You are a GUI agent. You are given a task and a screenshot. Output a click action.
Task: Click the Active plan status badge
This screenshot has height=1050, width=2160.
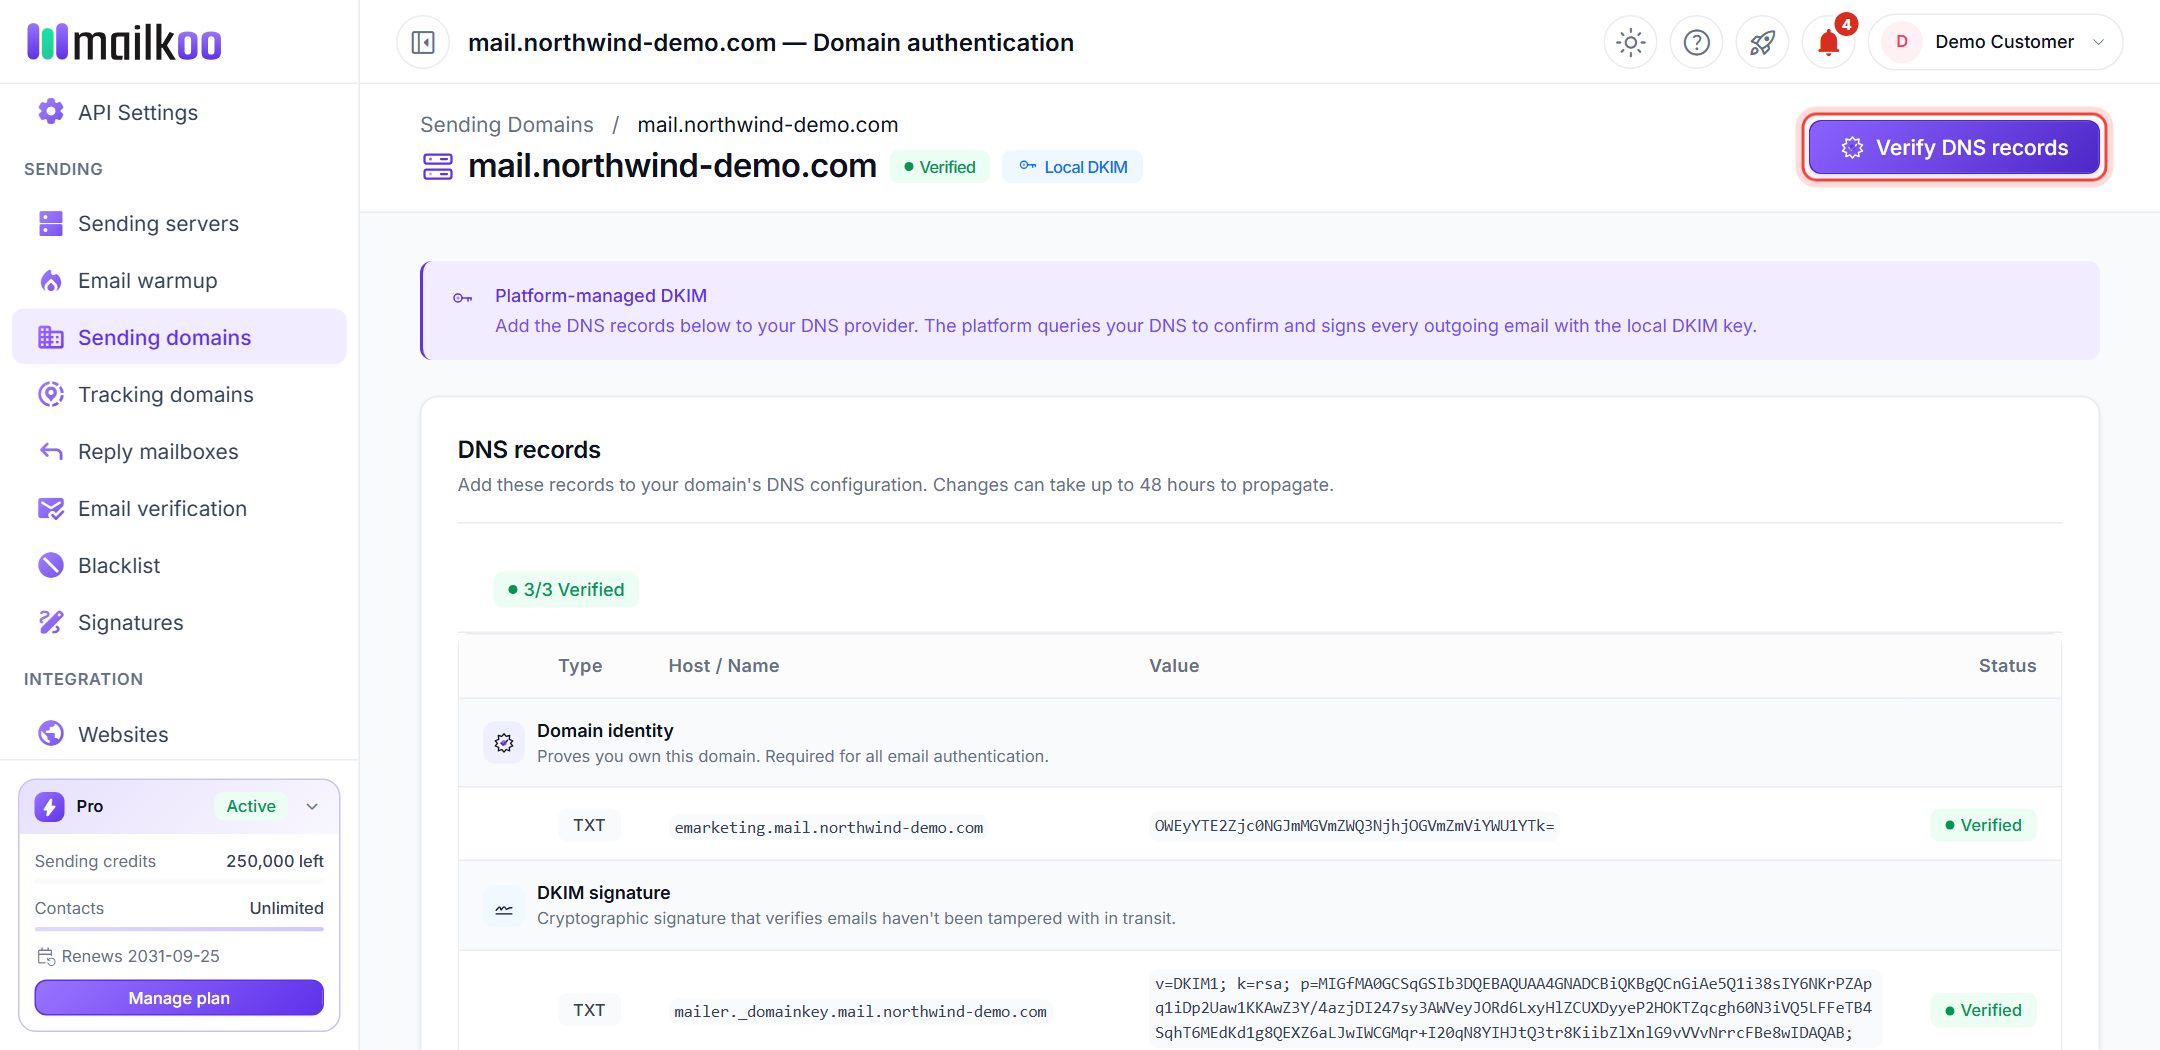[251, 806]
